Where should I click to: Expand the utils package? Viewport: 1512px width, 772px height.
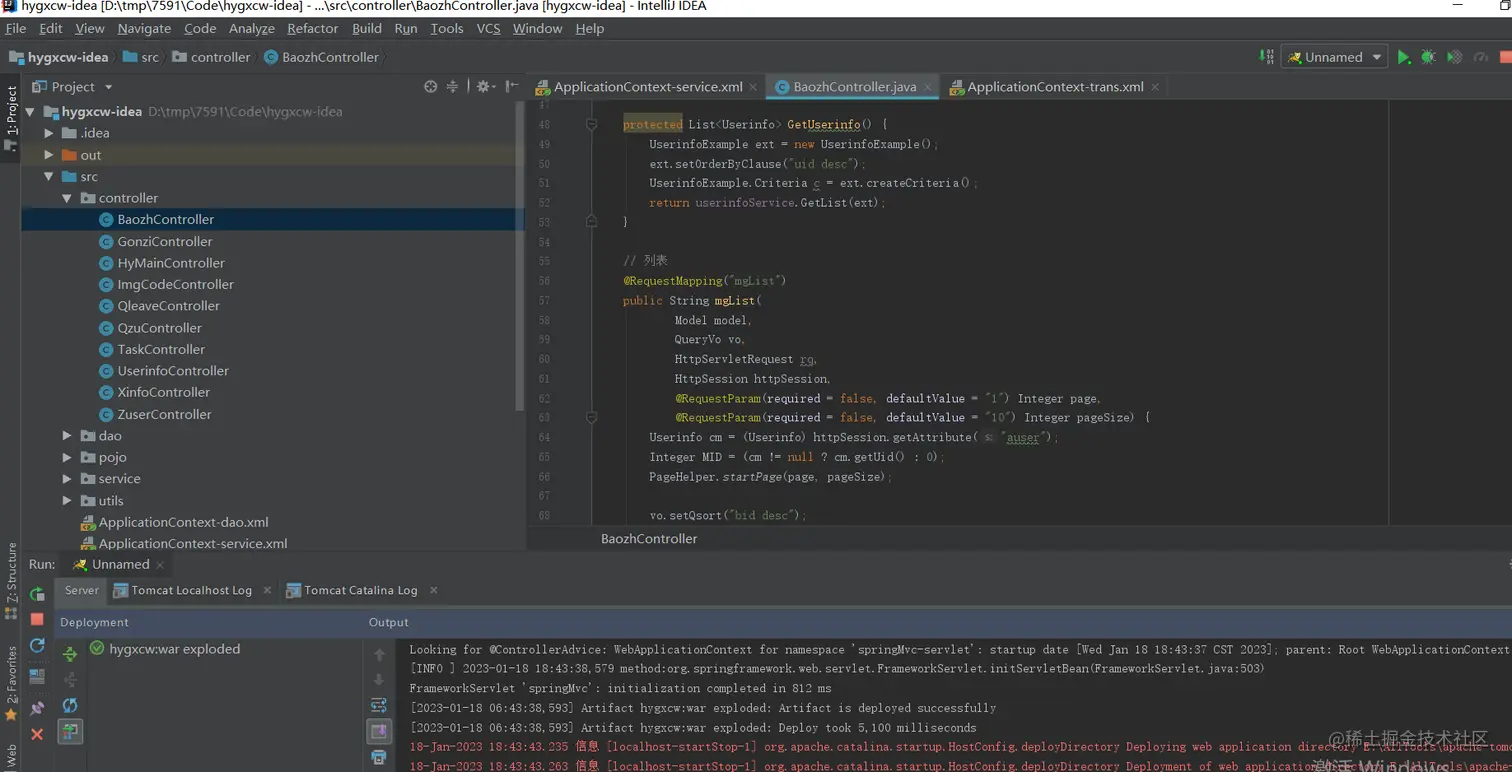pyautogui.click(x=67, y=501)
